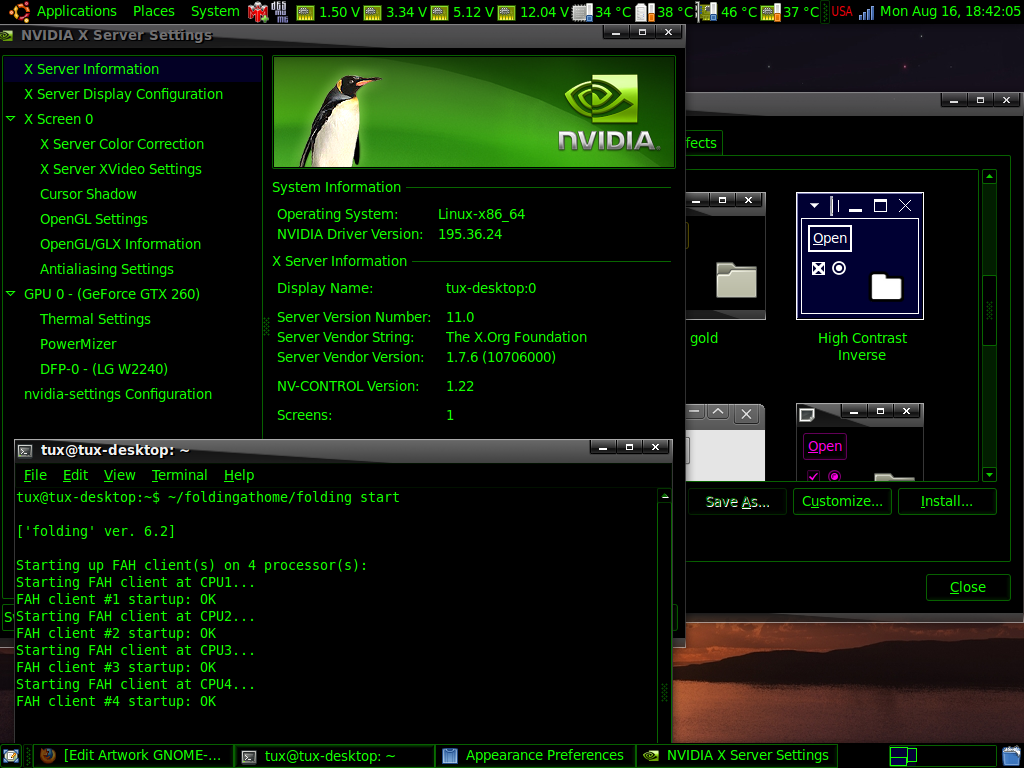1024x768 pixels.
Task: Click the folder icon in gold theme preview
Action: point(736,280)
